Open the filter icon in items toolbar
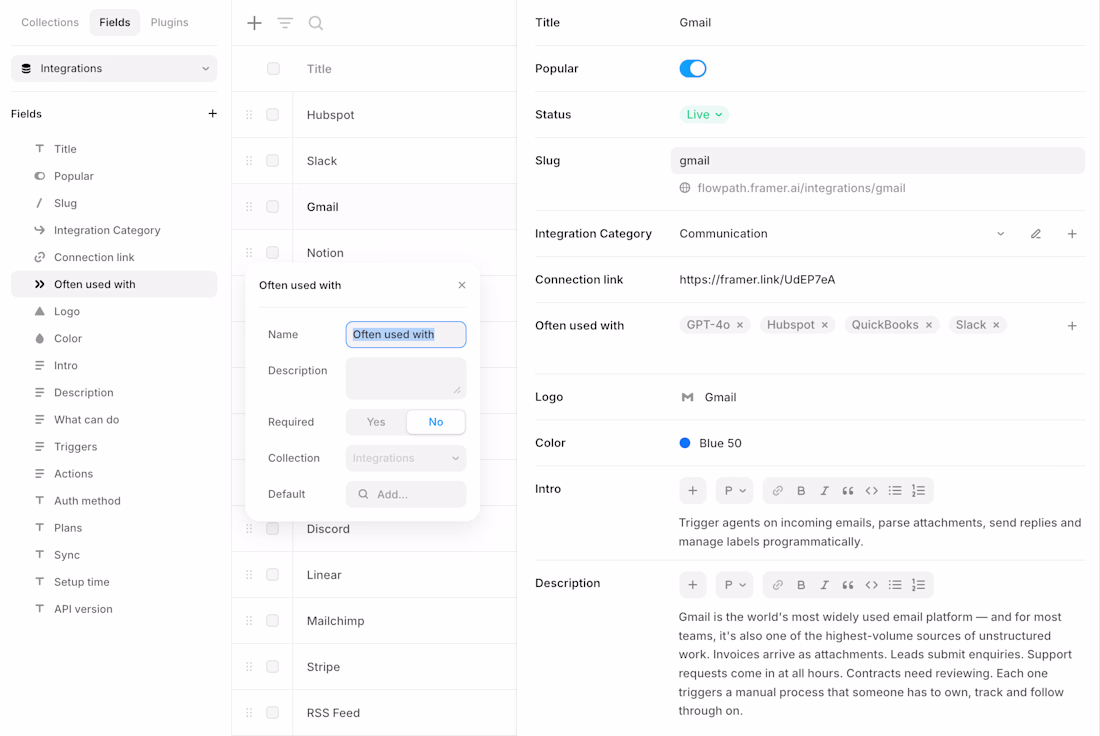 tap(285, 23)
